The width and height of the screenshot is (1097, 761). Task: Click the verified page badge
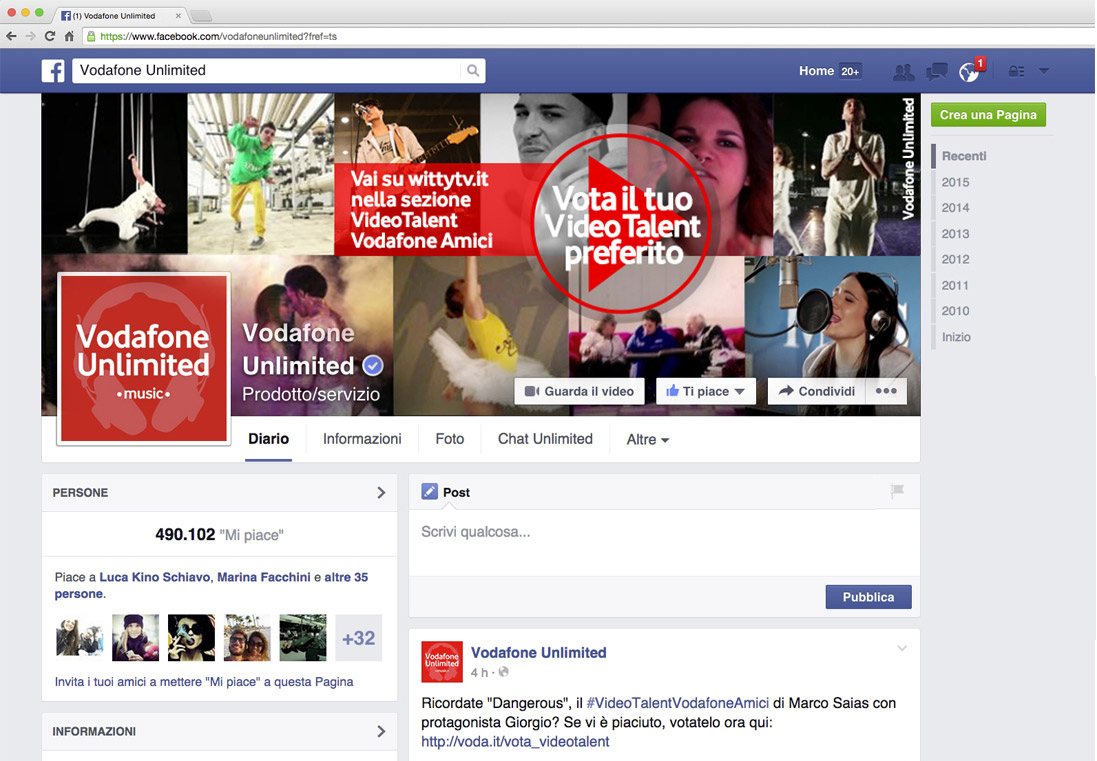click(373, 365)
